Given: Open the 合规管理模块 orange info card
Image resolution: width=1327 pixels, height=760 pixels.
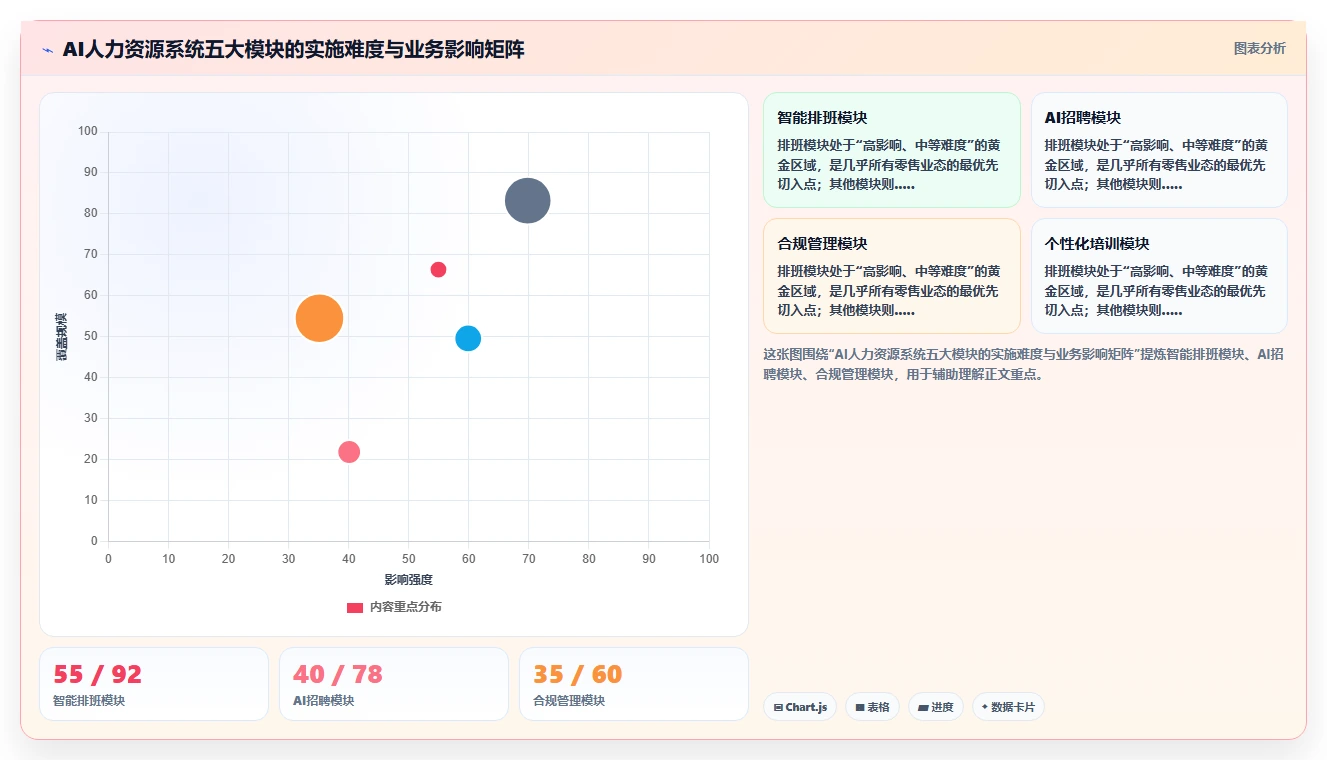Looking at the screenshot, I should [891, 276].
